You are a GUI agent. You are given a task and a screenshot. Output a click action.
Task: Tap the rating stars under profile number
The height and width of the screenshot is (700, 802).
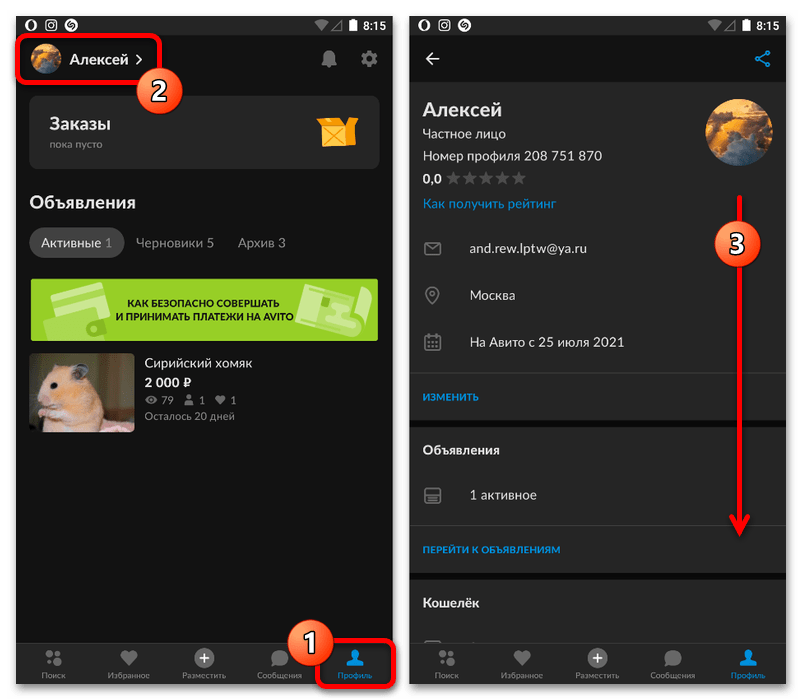coord(485,179)
